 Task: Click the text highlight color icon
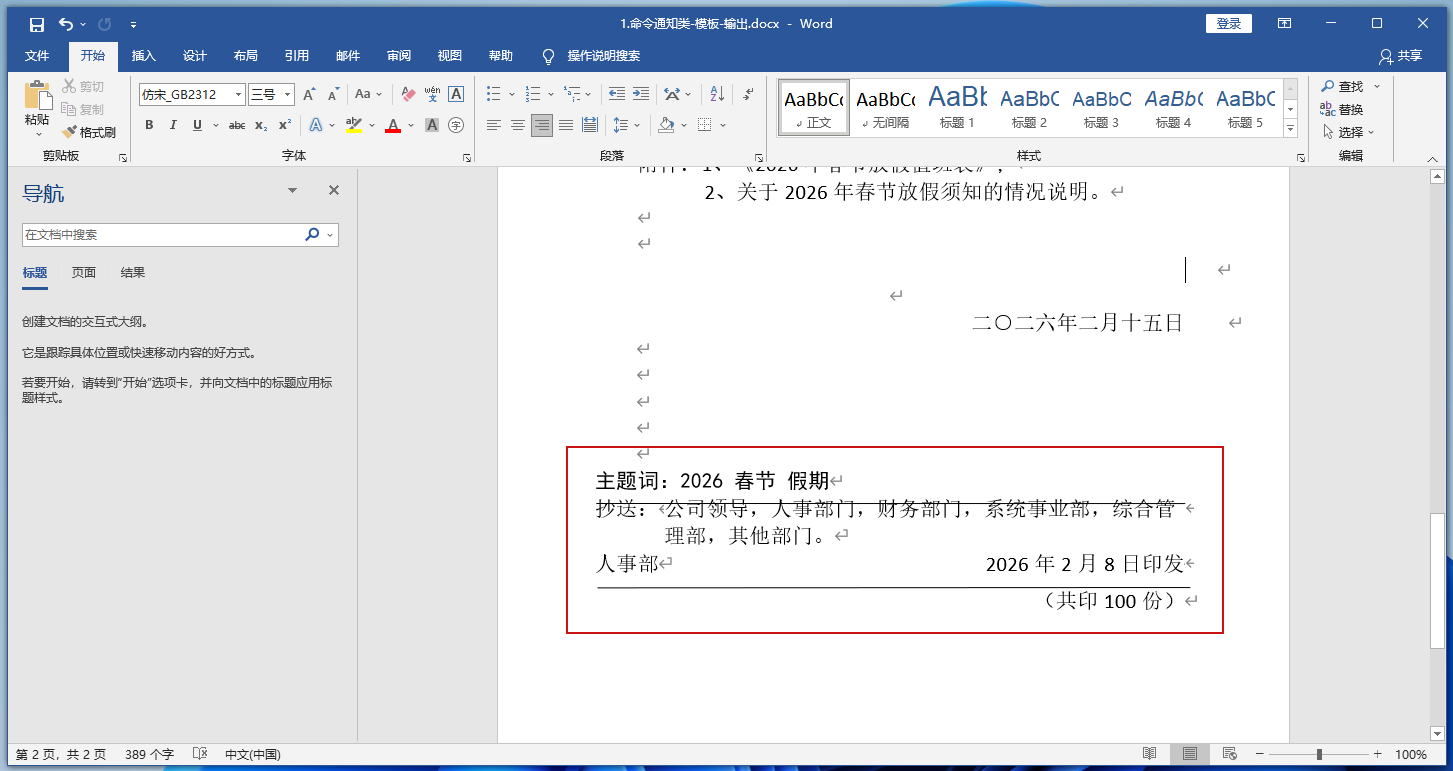point(353,125)
